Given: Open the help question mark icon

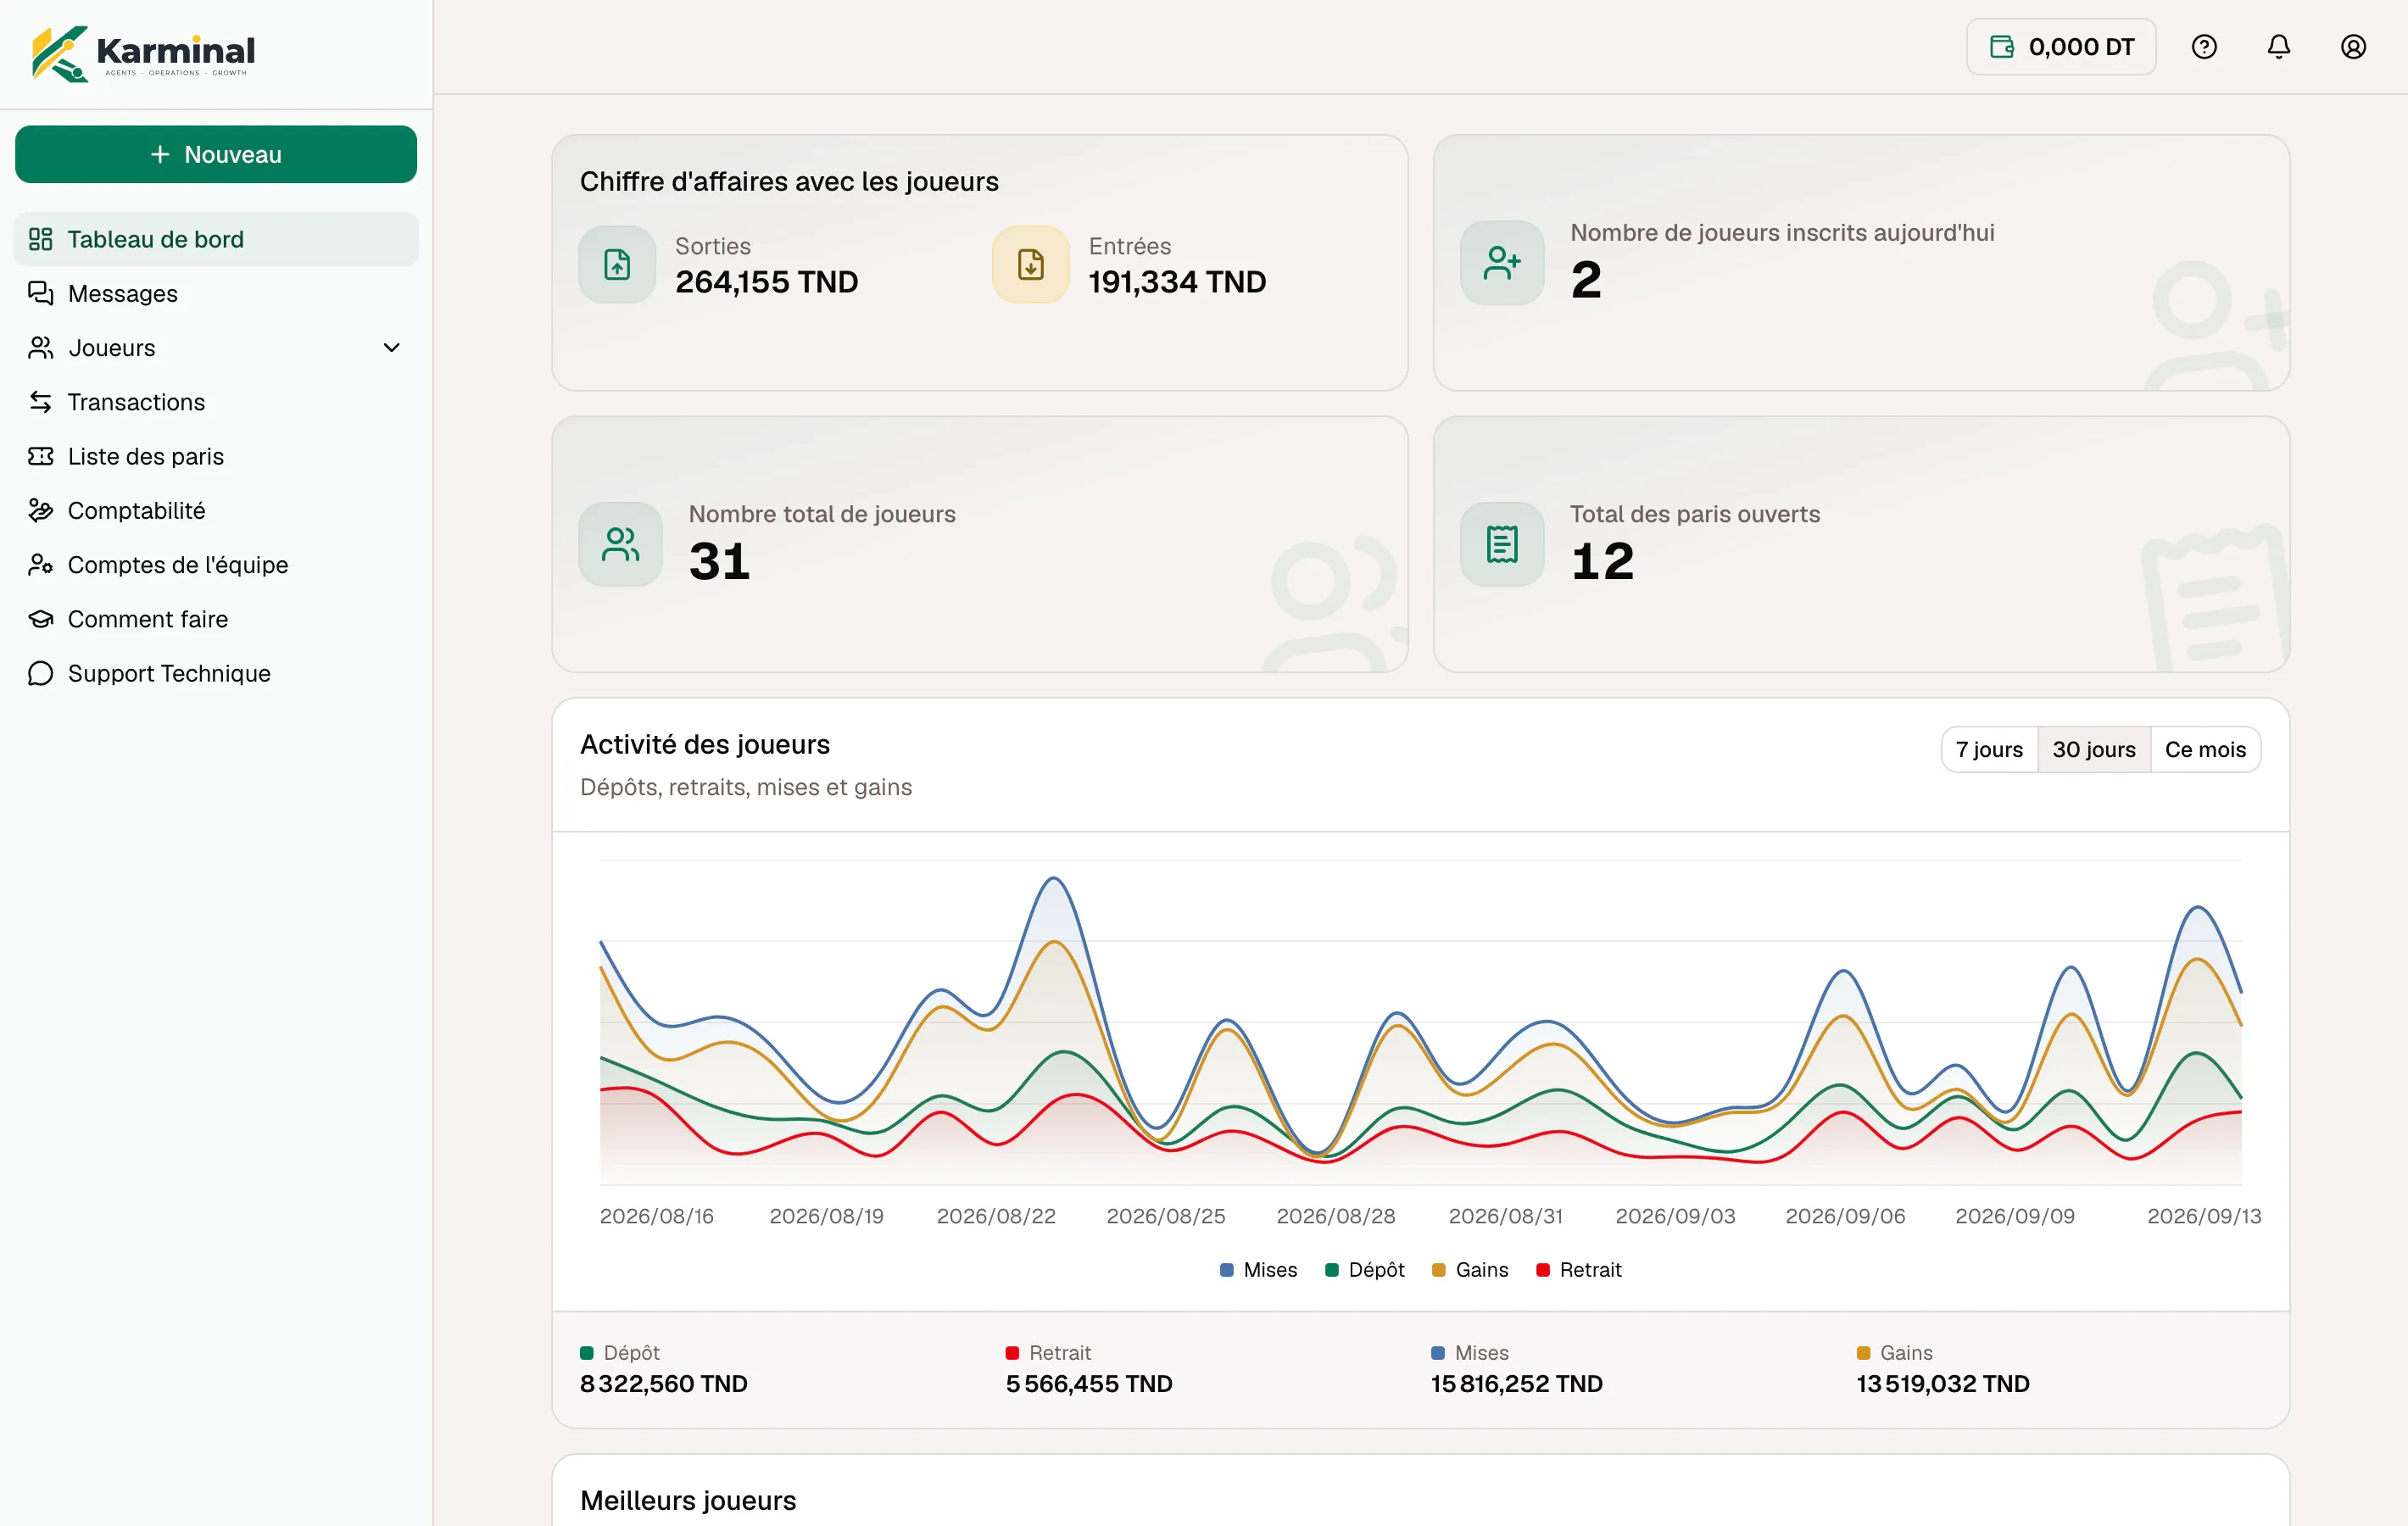Looking at the screenshot, I should [x=2204, y=47].
